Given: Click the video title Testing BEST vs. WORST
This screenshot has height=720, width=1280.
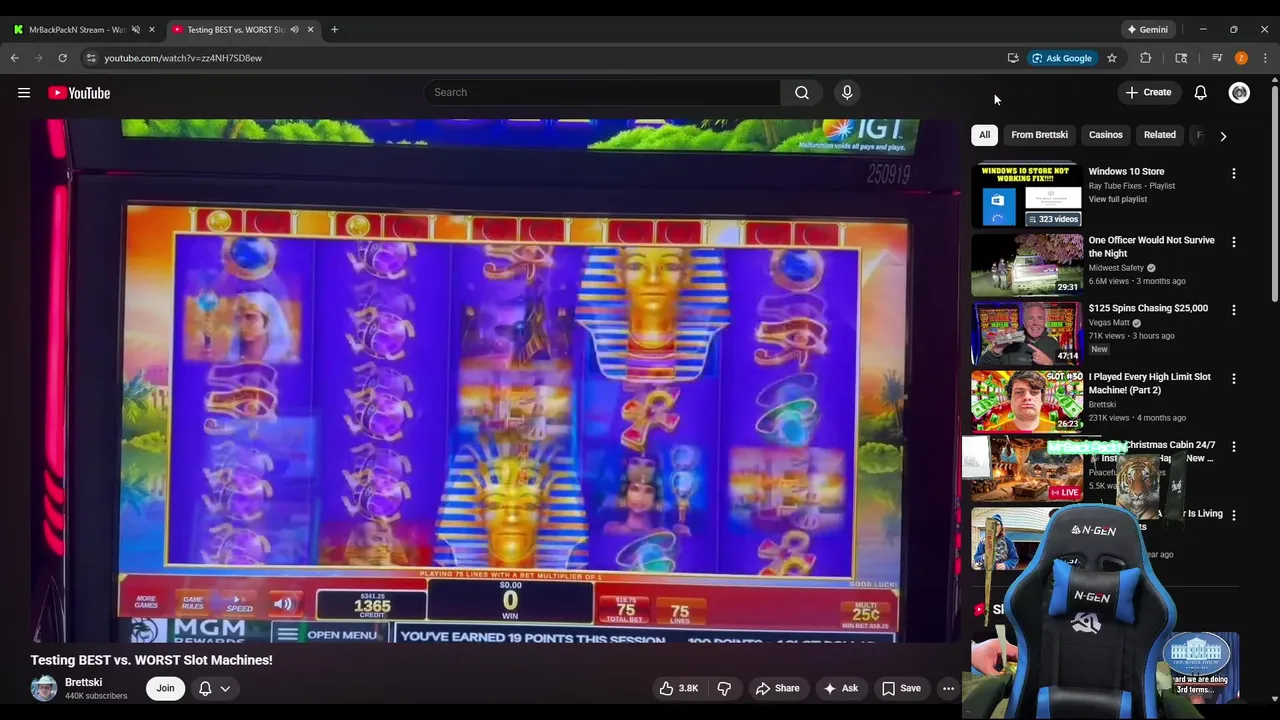Looking at the screenshot, I should click(151, 660).
